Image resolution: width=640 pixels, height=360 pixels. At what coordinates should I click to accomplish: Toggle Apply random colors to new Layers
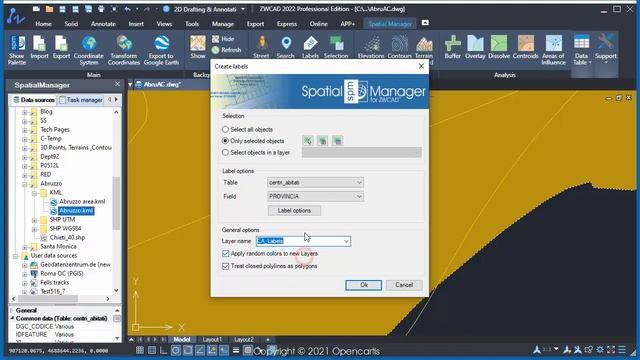pyautogui.click(x=225, y=253)
